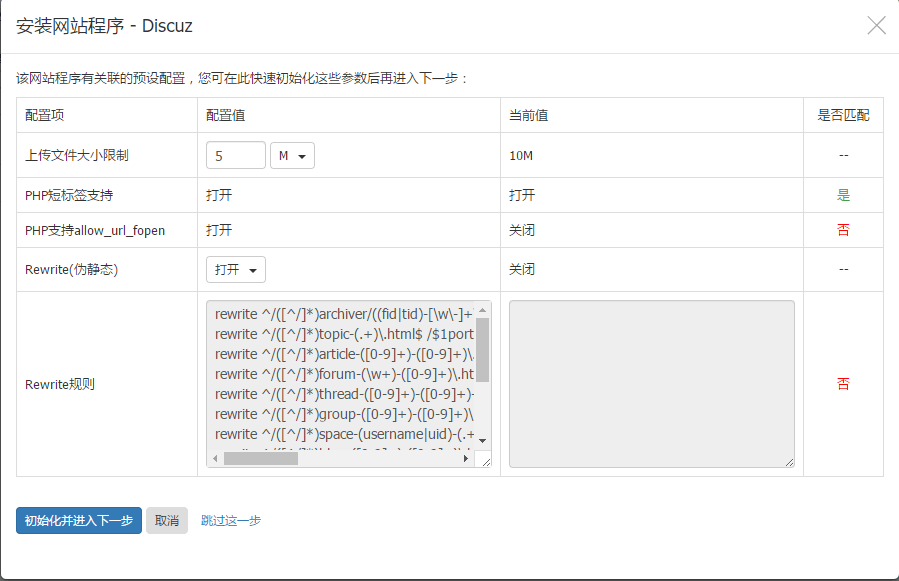The image size is (899, 581).
Task: Close the Discuz install dialog
Action: [x=877, y=25]
